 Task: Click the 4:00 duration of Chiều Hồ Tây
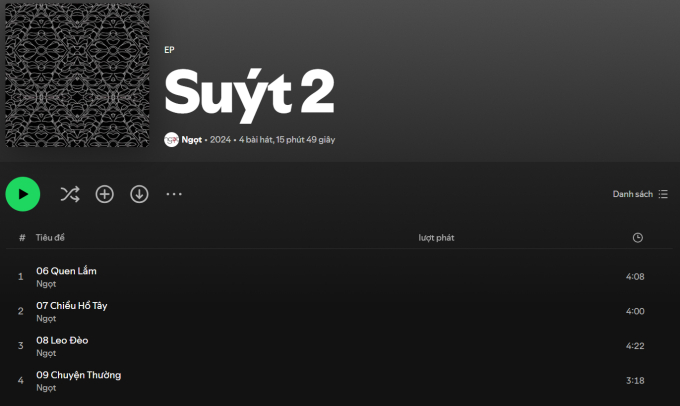(635, 311)
